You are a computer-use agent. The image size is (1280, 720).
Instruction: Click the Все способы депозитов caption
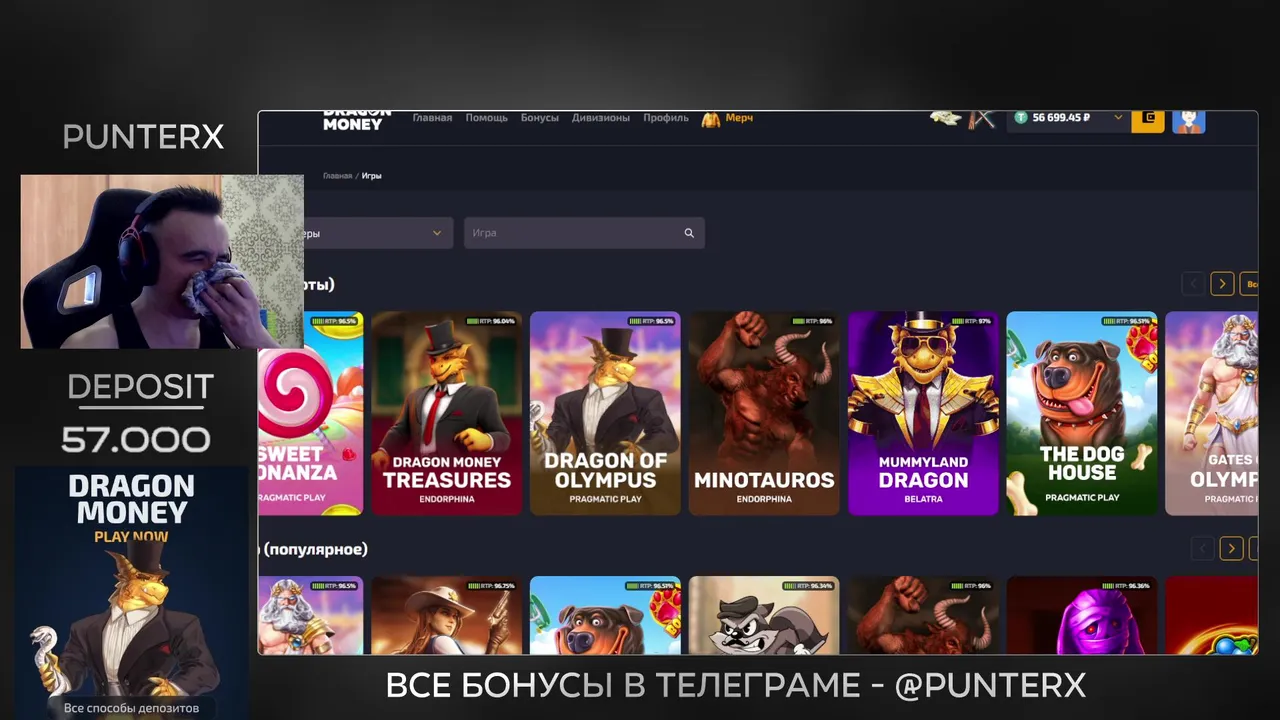[131, 708]
